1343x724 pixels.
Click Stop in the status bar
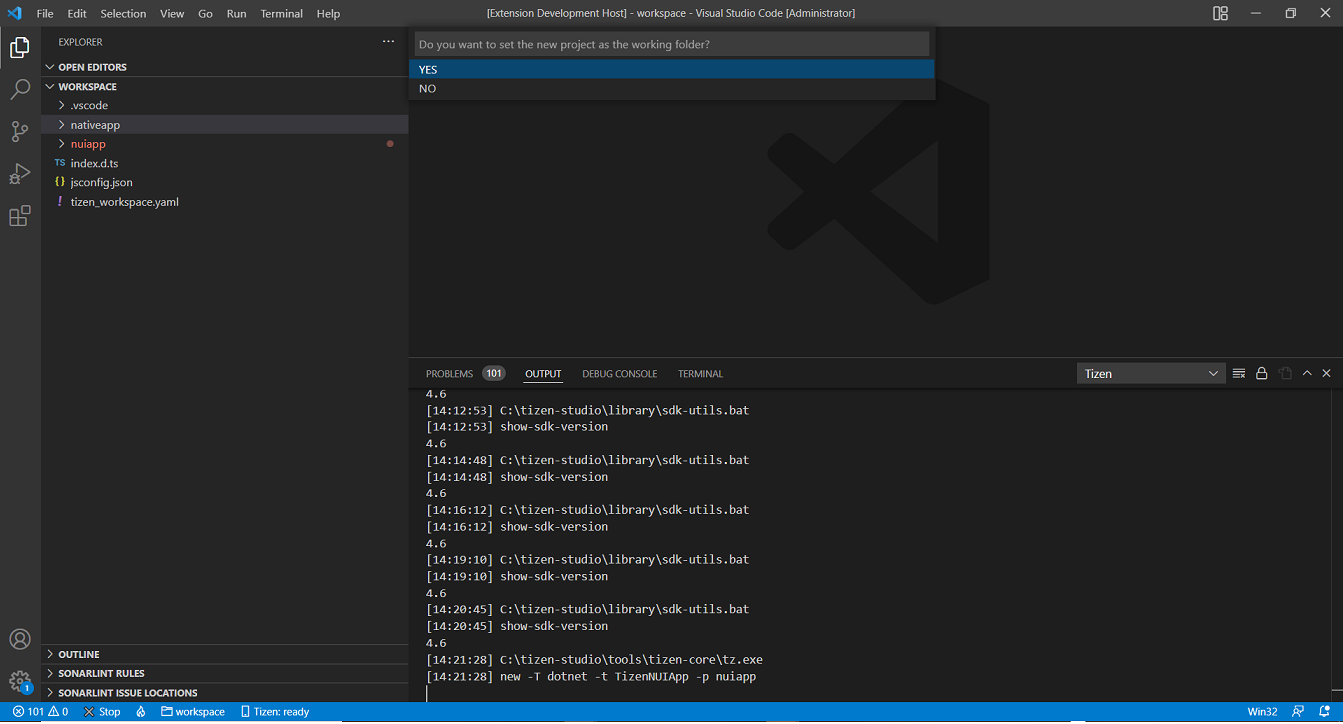[x=101, y=711]
